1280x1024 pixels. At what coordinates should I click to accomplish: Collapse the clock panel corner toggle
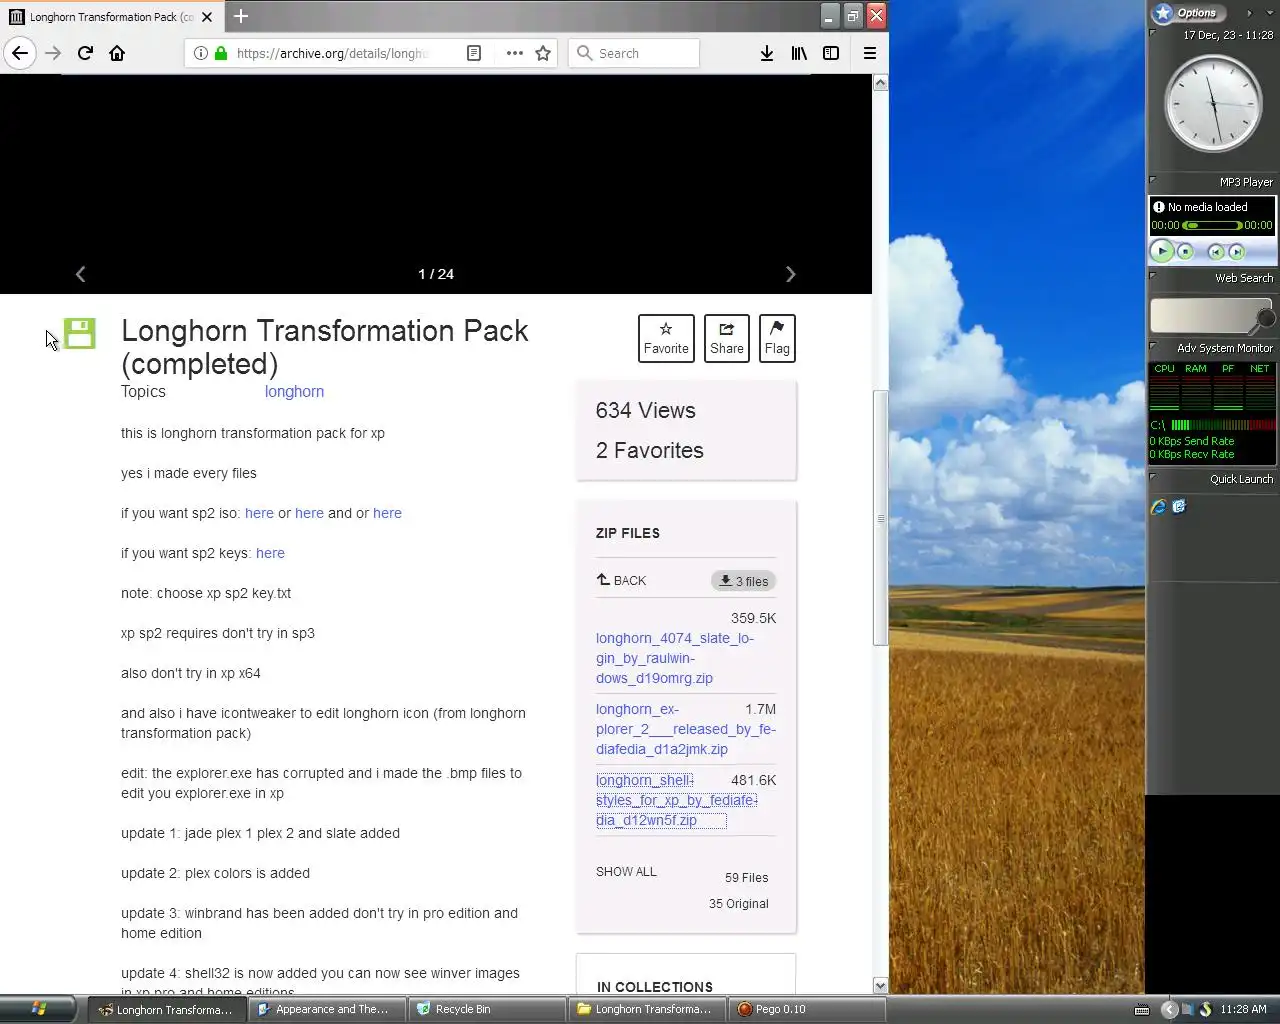tap(1152, 32)
